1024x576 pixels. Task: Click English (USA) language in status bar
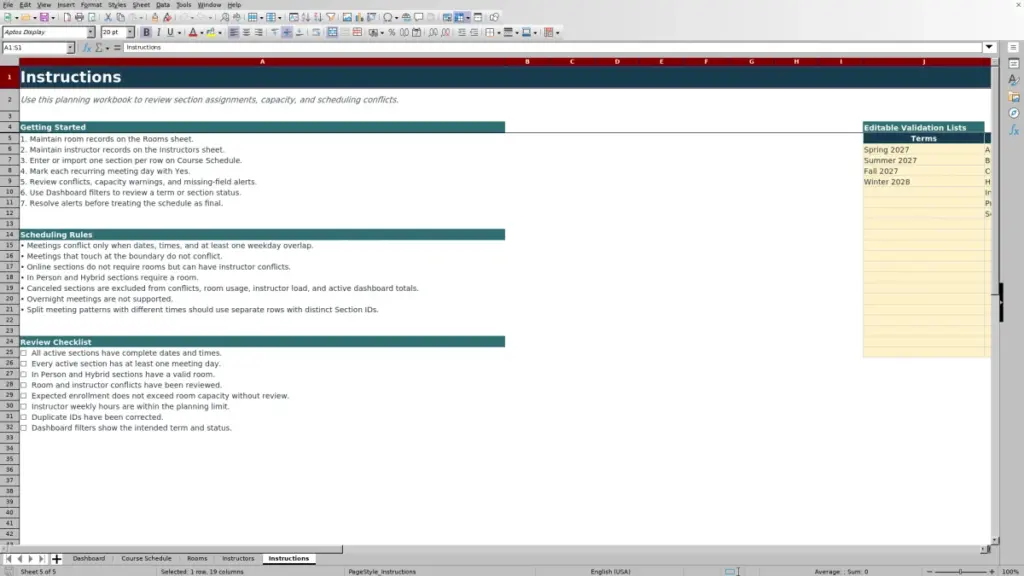(x=611, y=572)
